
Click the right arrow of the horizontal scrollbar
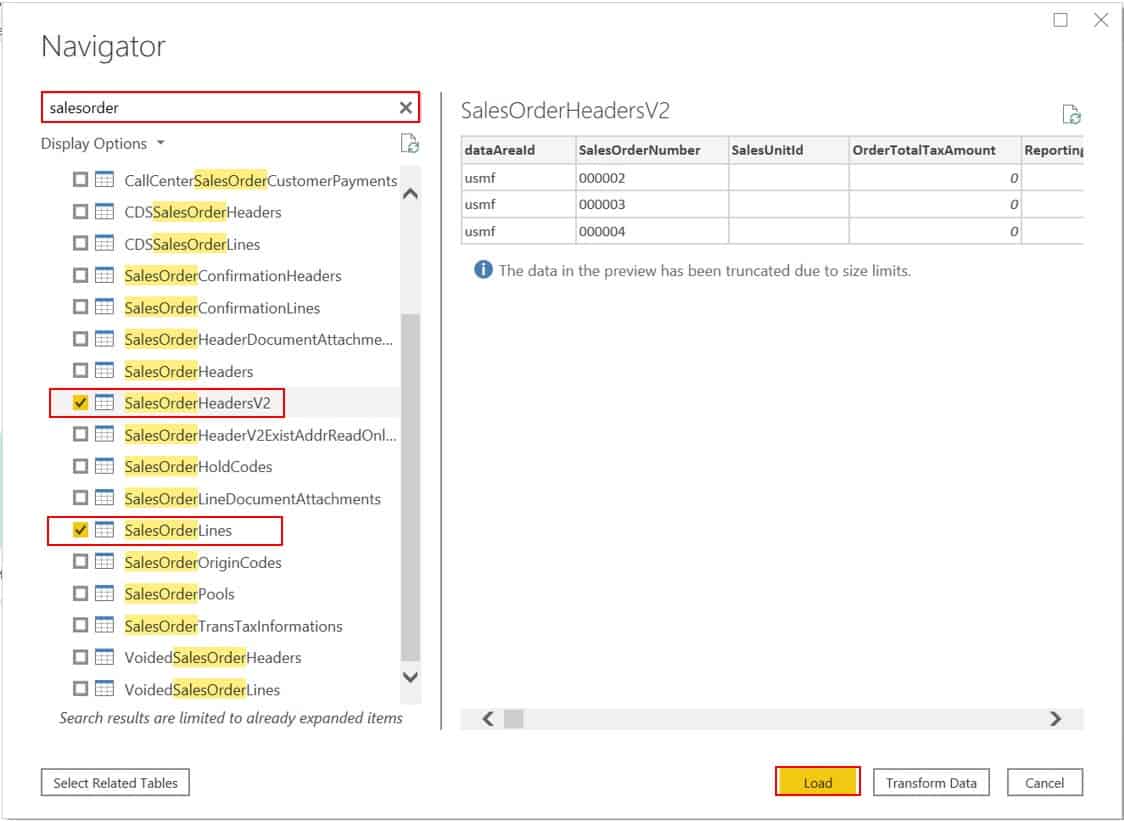[1055, 718]
